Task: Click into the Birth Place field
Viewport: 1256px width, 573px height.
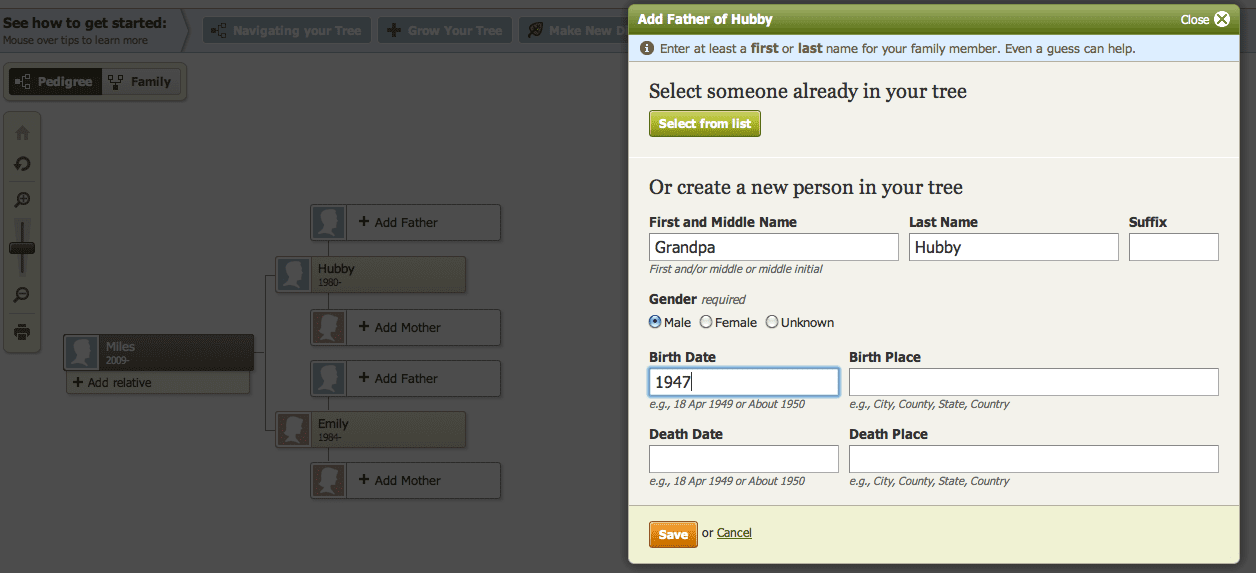Action: pyautogui.click(x=1033, y=382)
